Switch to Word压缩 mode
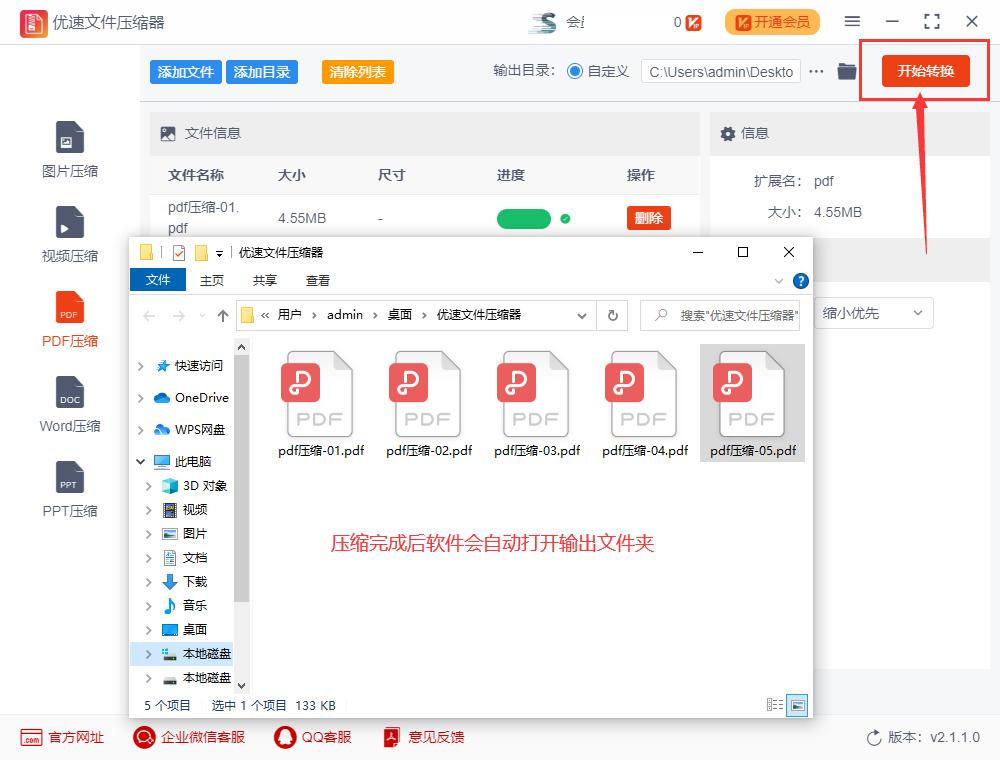The height and width of the screenshot is (760, 1000). [x=69, y=403]
